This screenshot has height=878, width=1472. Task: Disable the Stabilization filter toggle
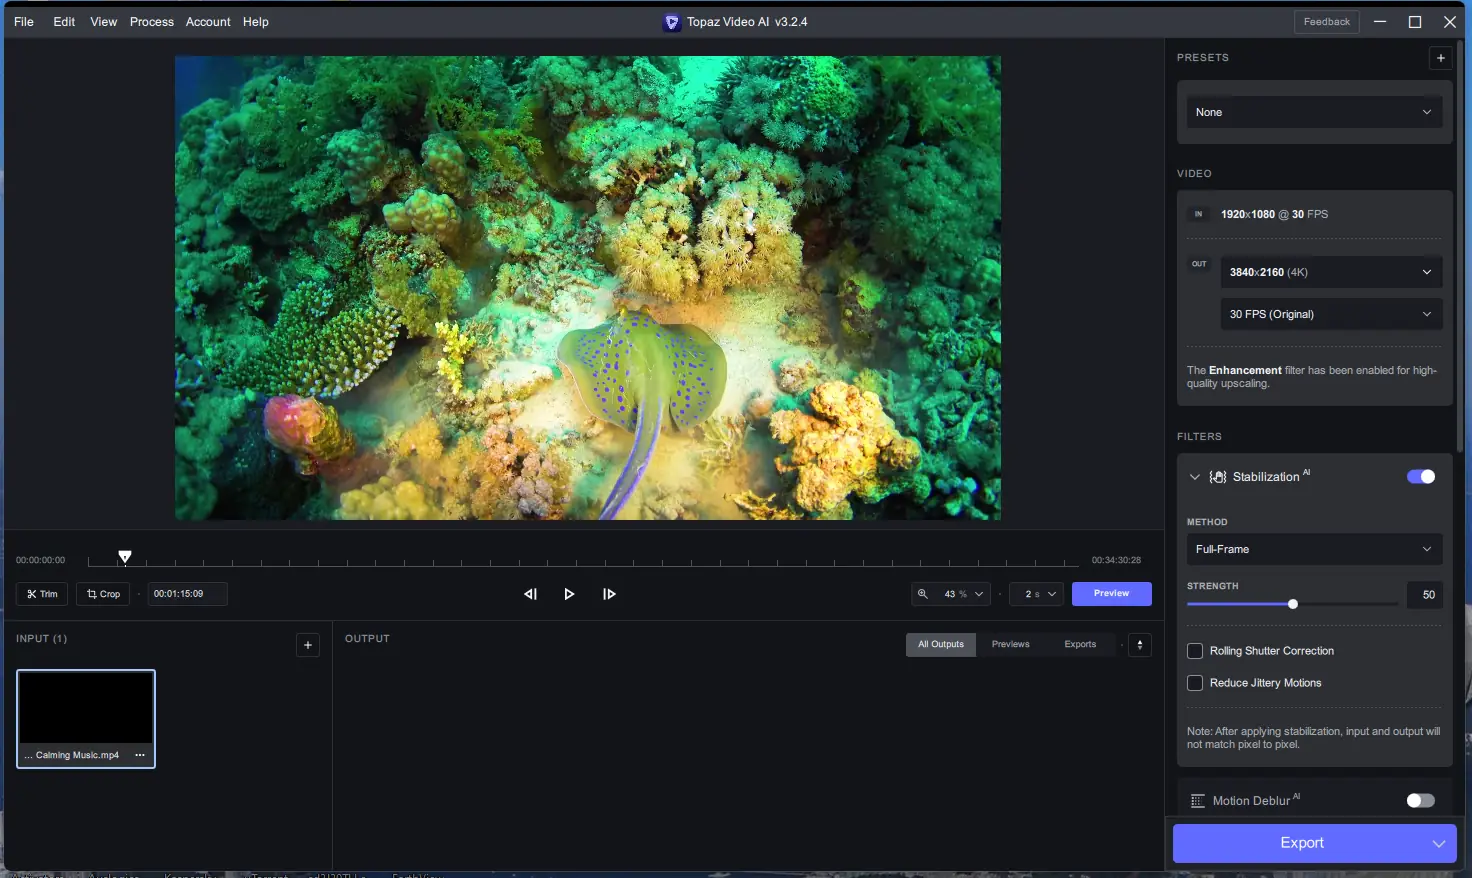[1420, 477]
